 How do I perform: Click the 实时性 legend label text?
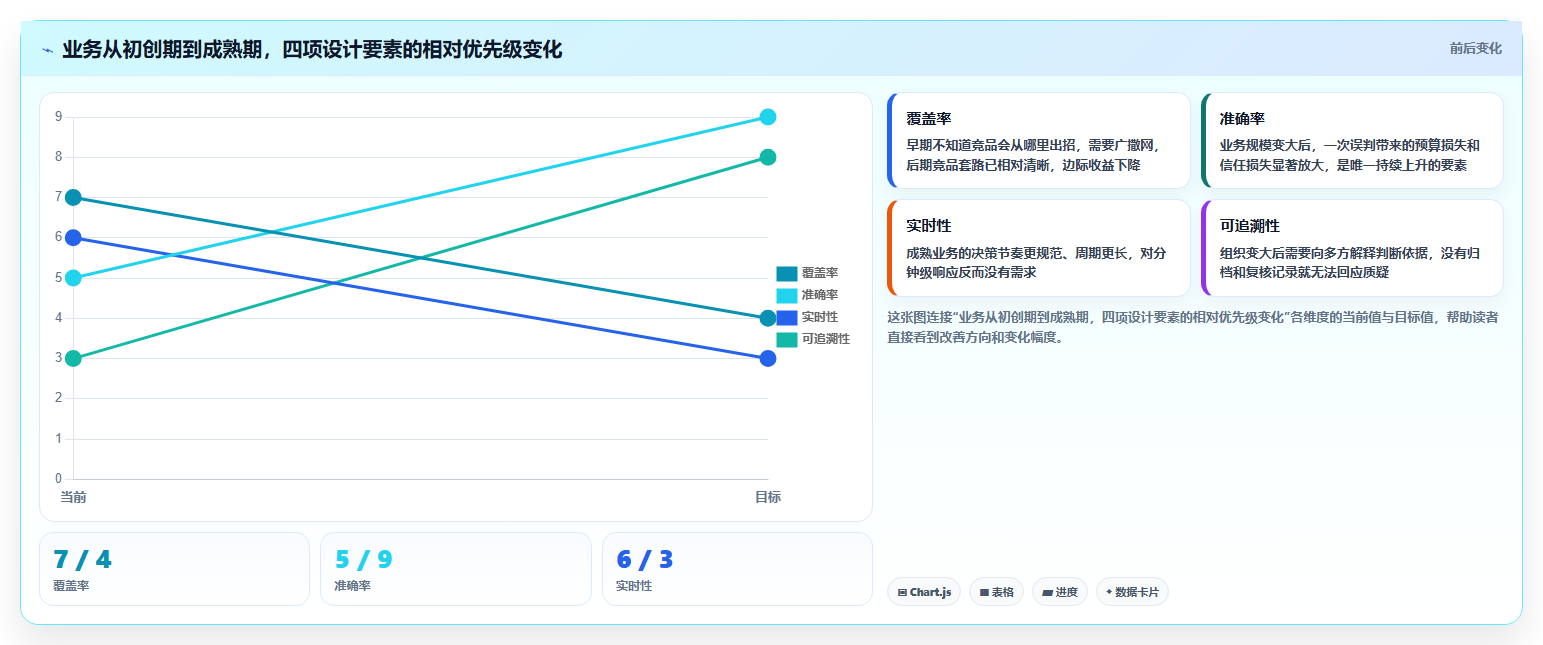pyautogui.click(x=820, y=317)
